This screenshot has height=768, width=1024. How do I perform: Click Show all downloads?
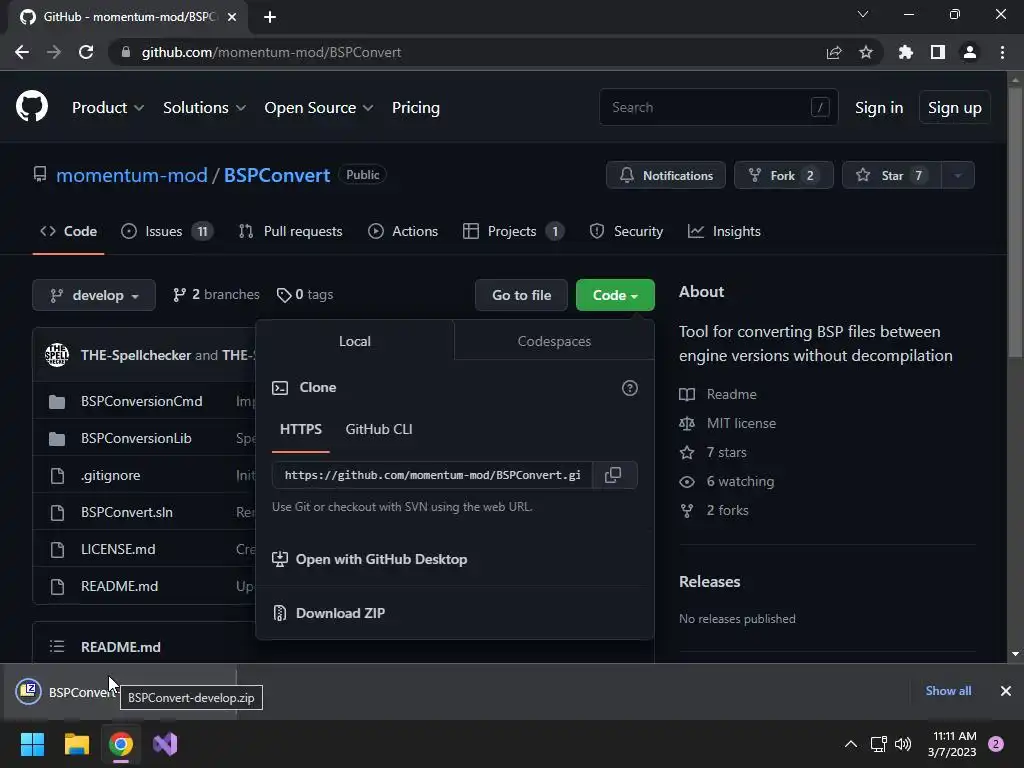pos(948,691)
